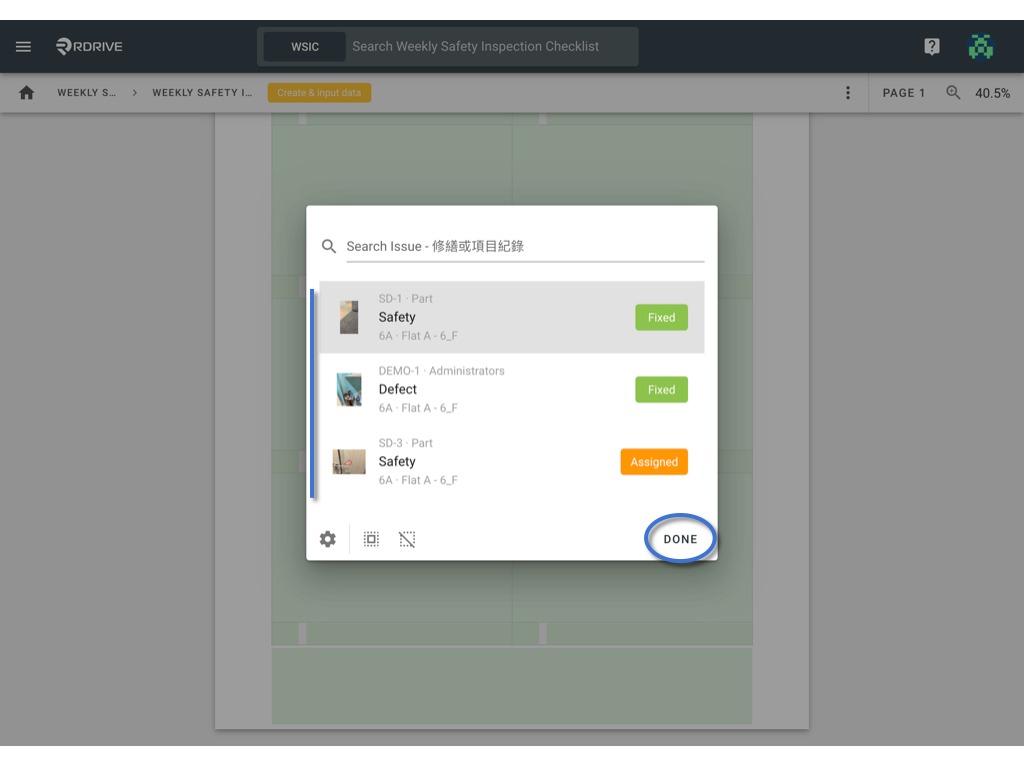The width and height of the screenshot is (1024, 768).
Task: Focus the Search Weekly Safety Inspection Checklist field
Action: pos(490,46)
